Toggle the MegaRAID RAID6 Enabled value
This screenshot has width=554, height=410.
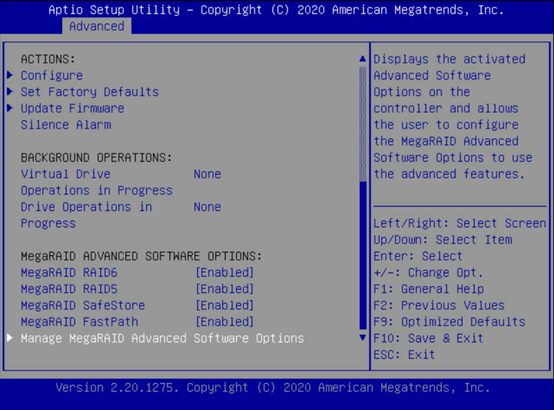[x=225, y=273]
